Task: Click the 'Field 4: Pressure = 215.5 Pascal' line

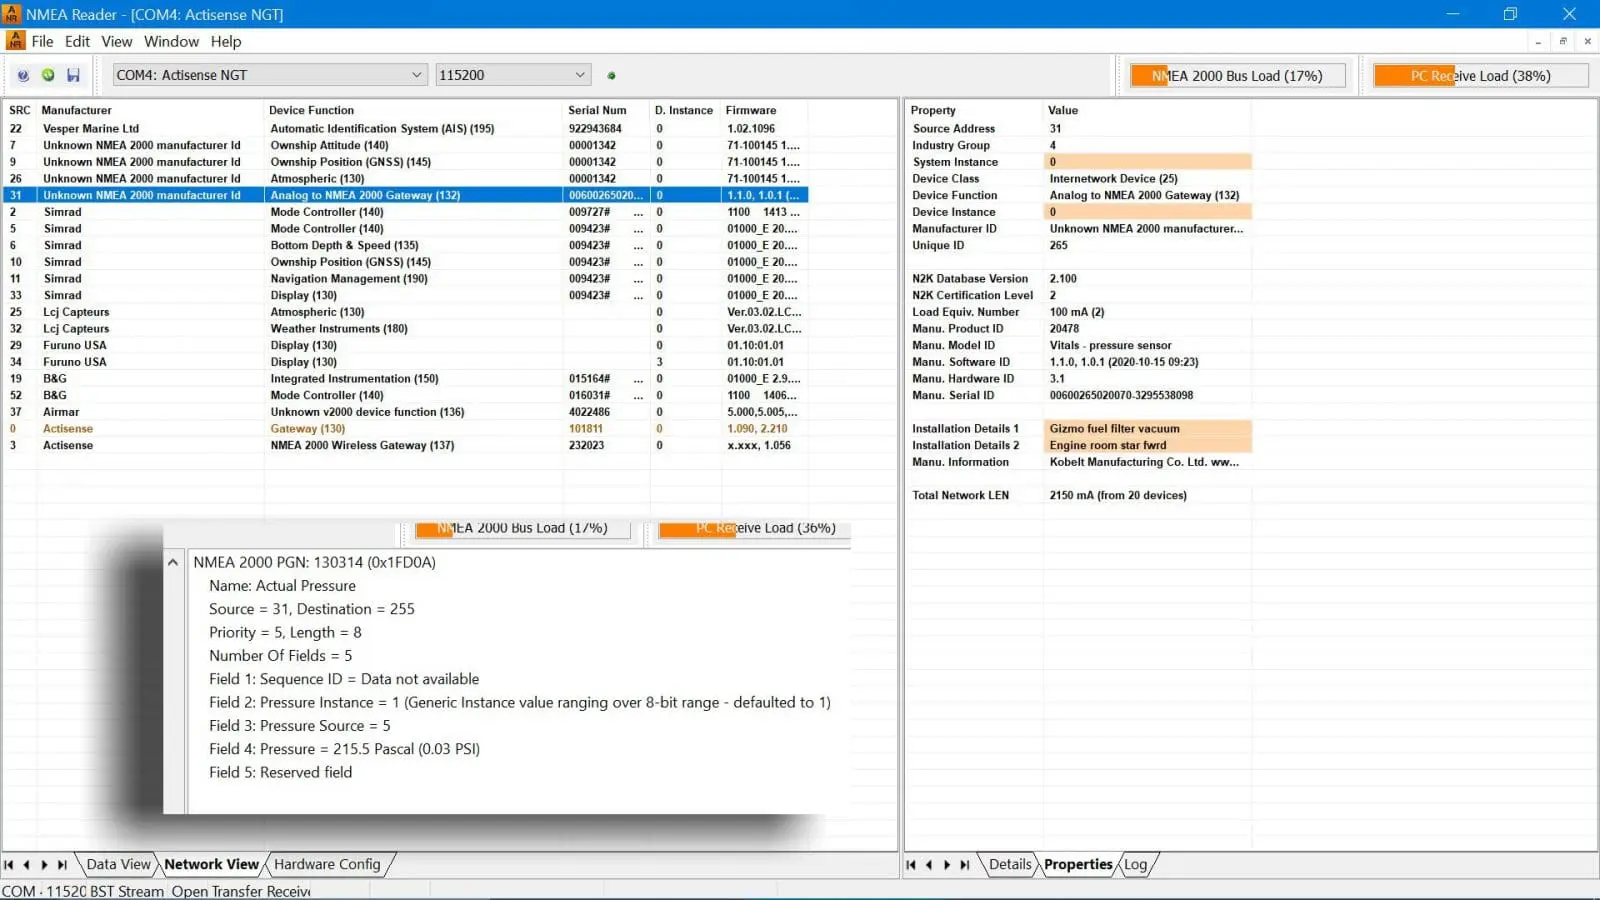Action: pyautogui.click(x=344, y=749)
